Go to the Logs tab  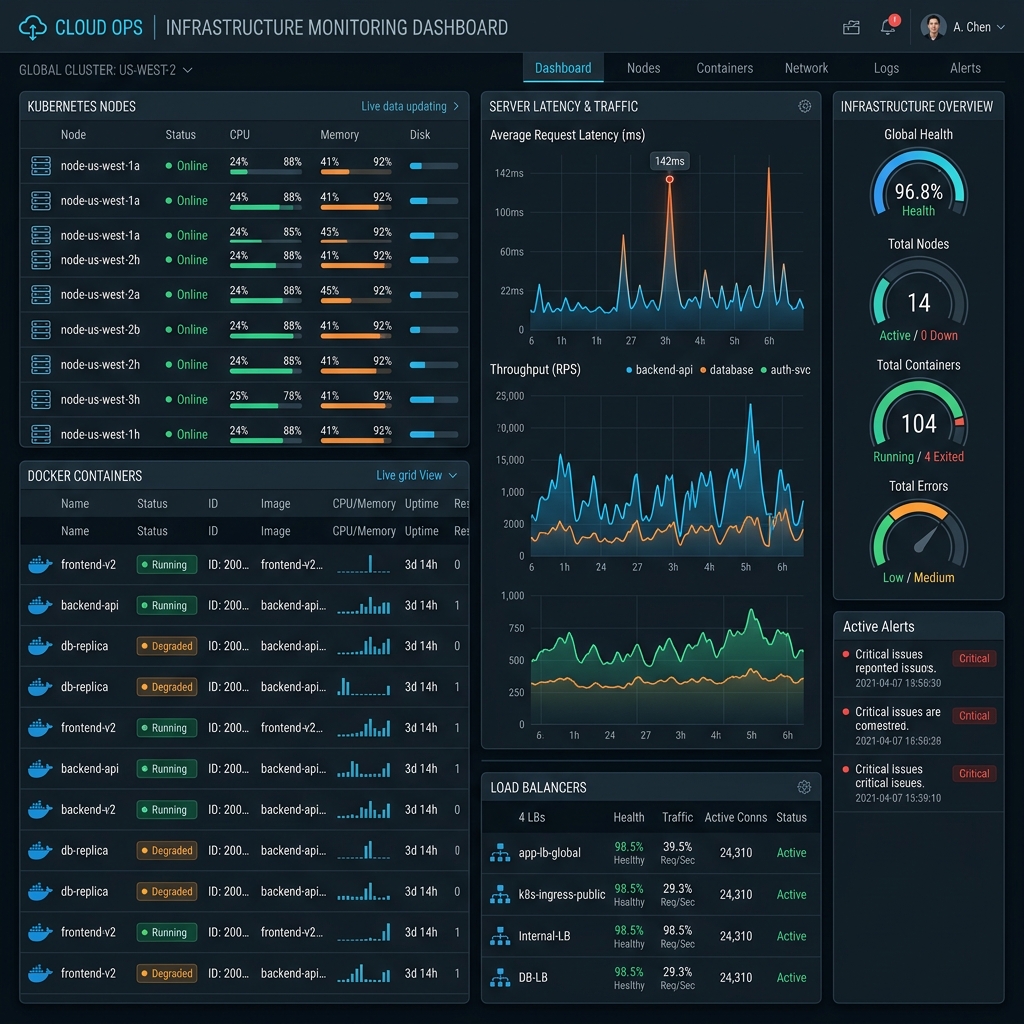click(x=886, y=68)
